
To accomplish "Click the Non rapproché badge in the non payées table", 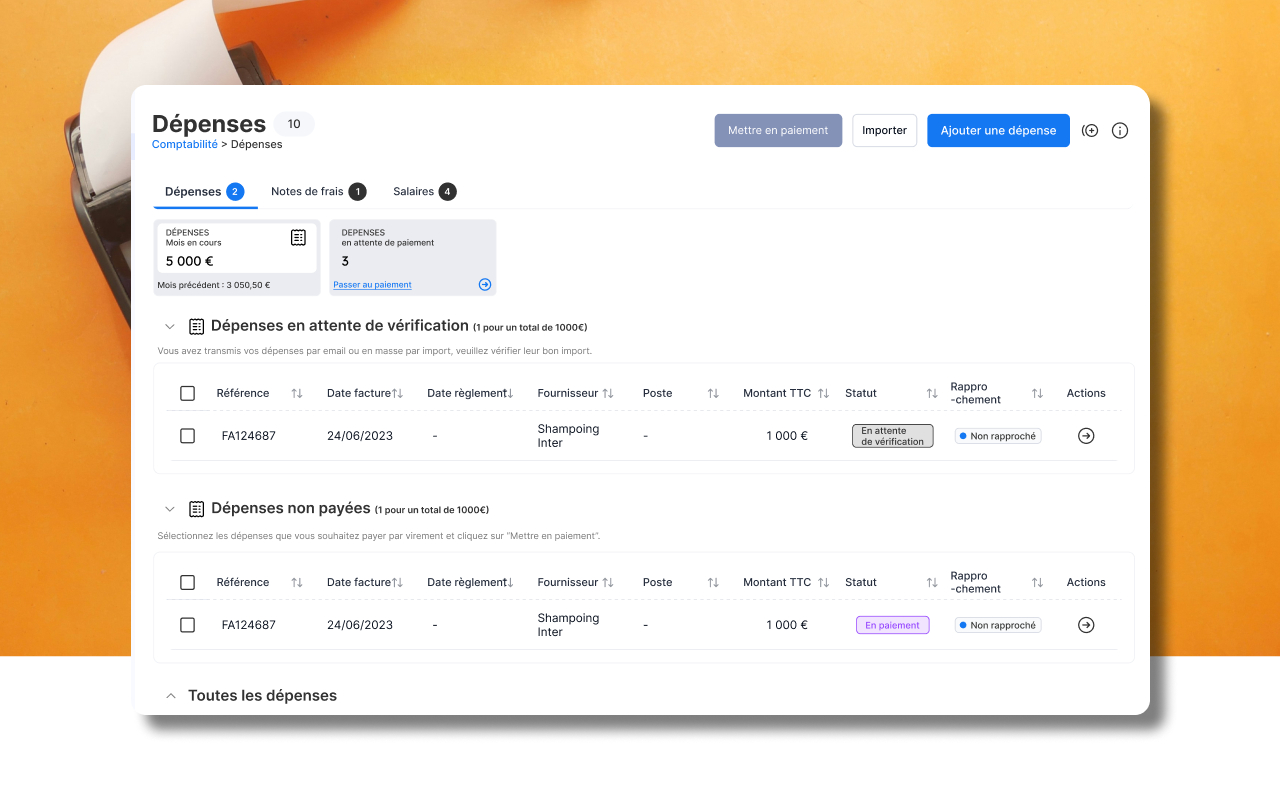I will (x=998, y=625).
